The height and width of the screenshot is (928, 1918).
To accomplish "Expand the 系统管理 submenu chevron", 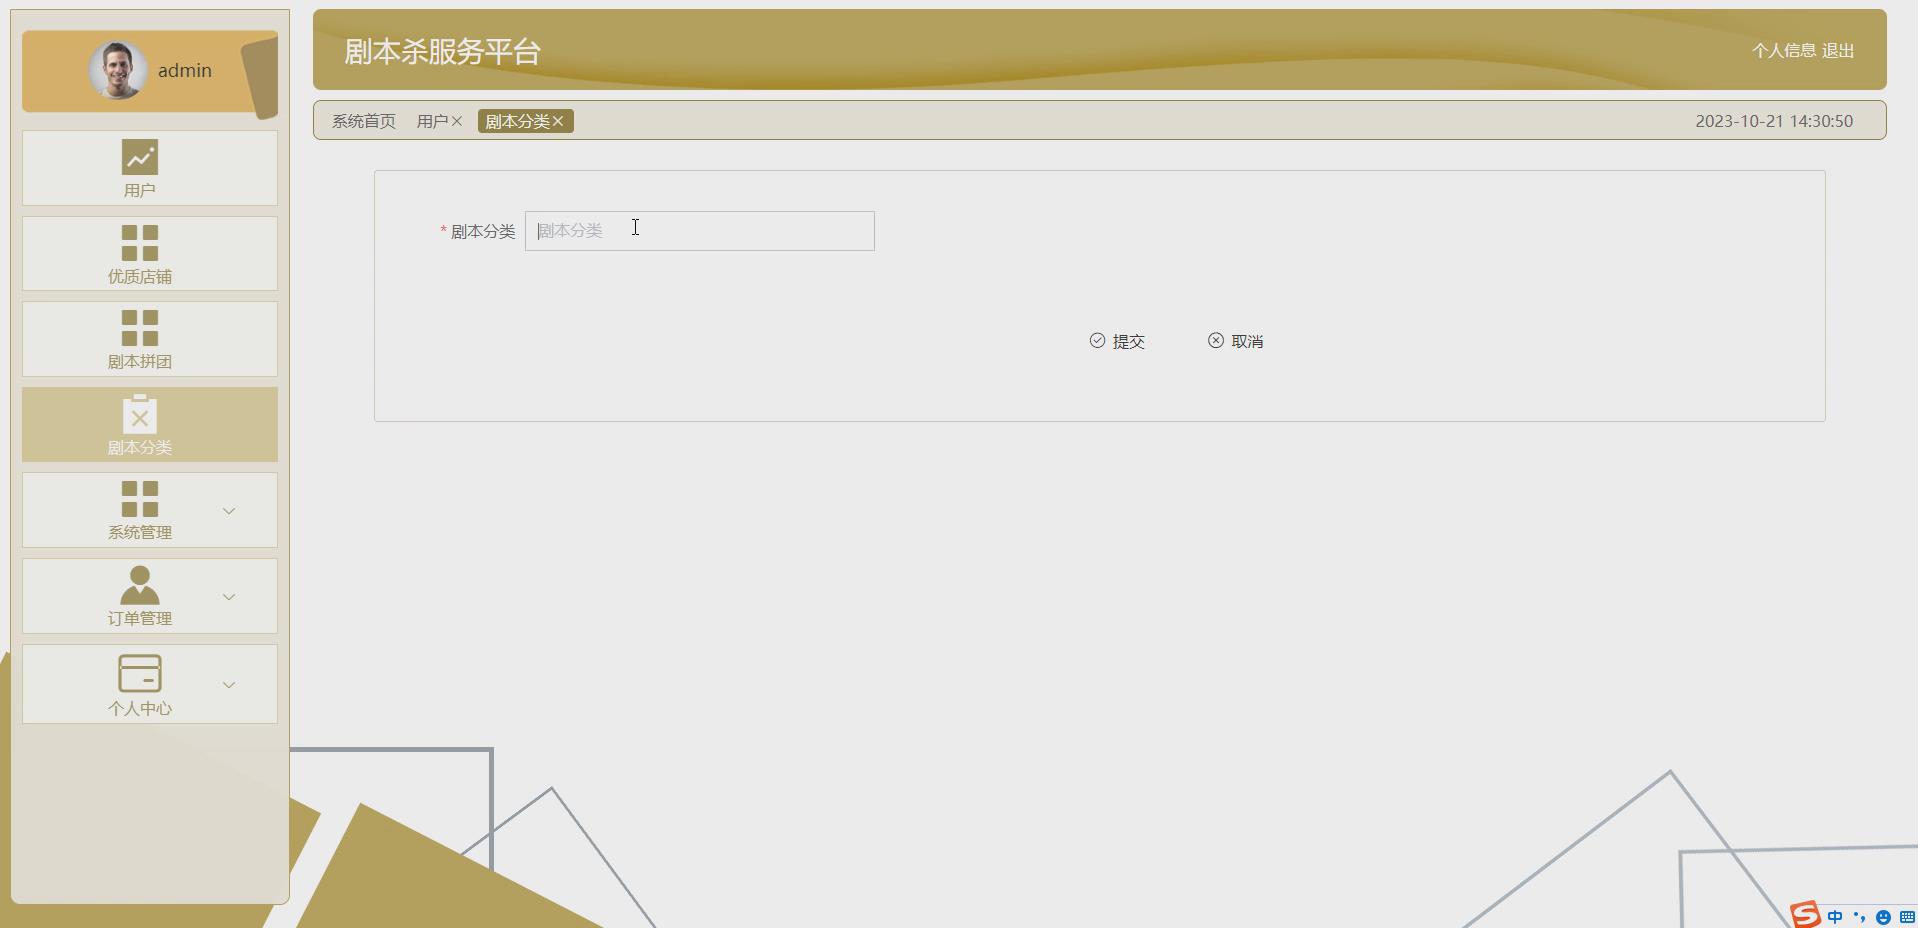I will click(x=229, y=511).
